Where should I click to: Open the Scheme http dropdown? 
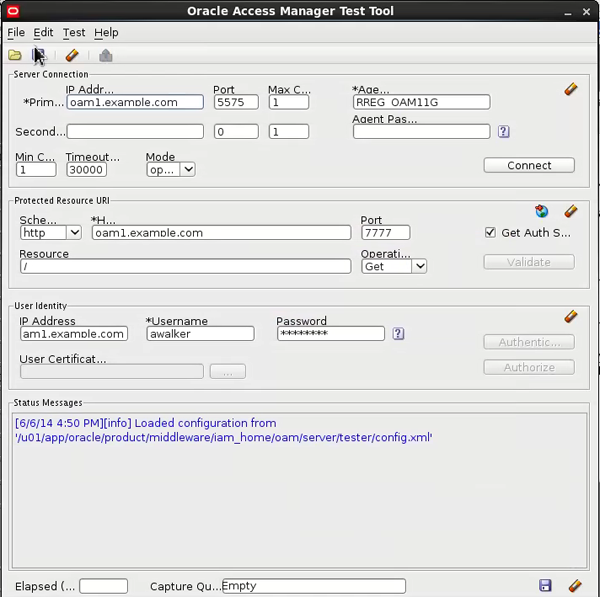74,233
